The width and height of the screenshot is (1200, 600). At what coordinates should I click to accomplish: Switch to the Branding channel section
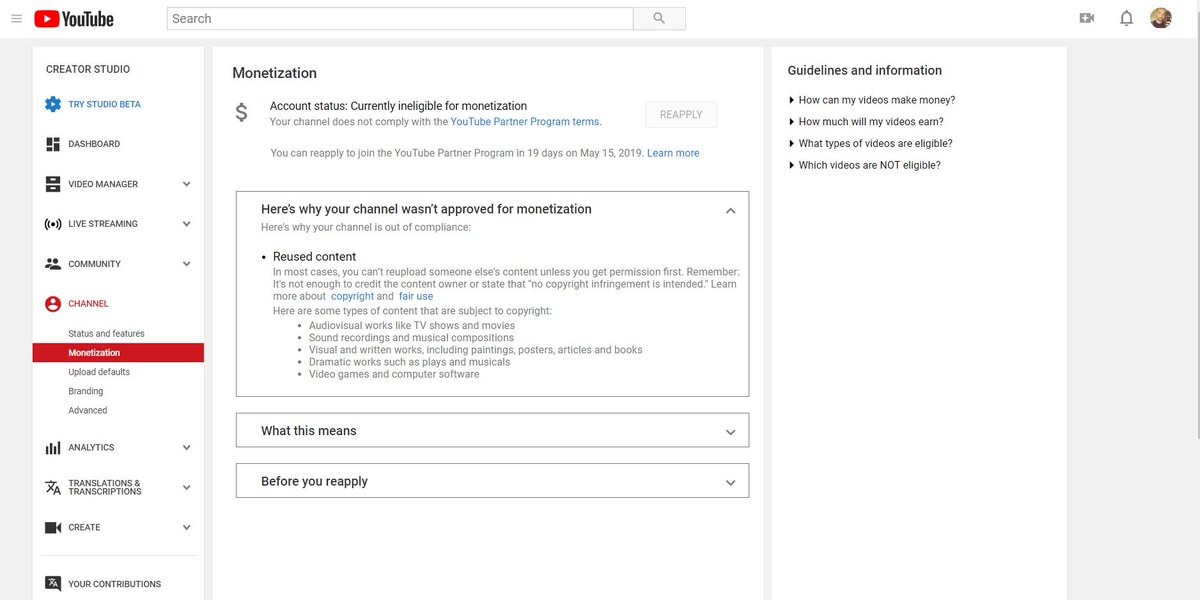(92, 391)
